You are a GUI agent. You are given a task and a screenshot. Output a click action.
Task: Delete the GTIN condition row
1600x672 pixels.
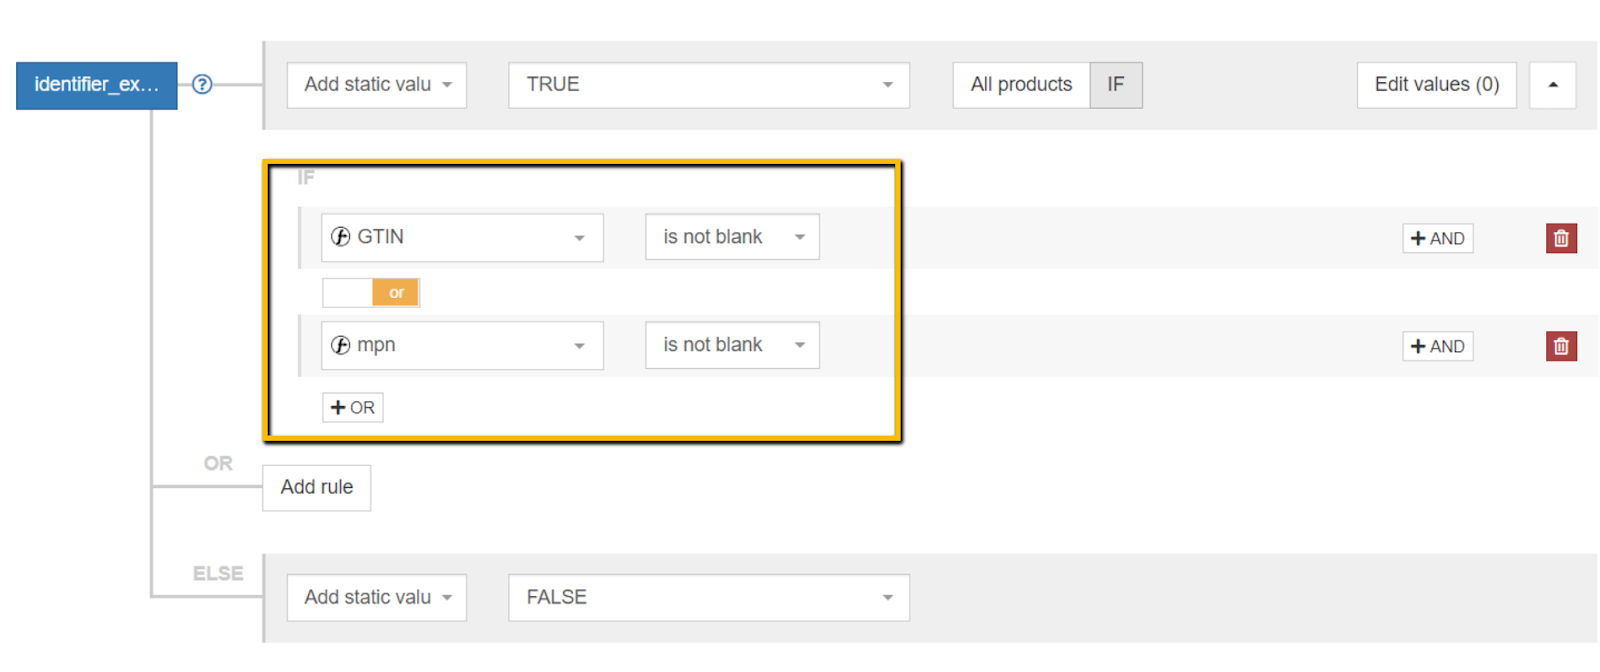1560,238
